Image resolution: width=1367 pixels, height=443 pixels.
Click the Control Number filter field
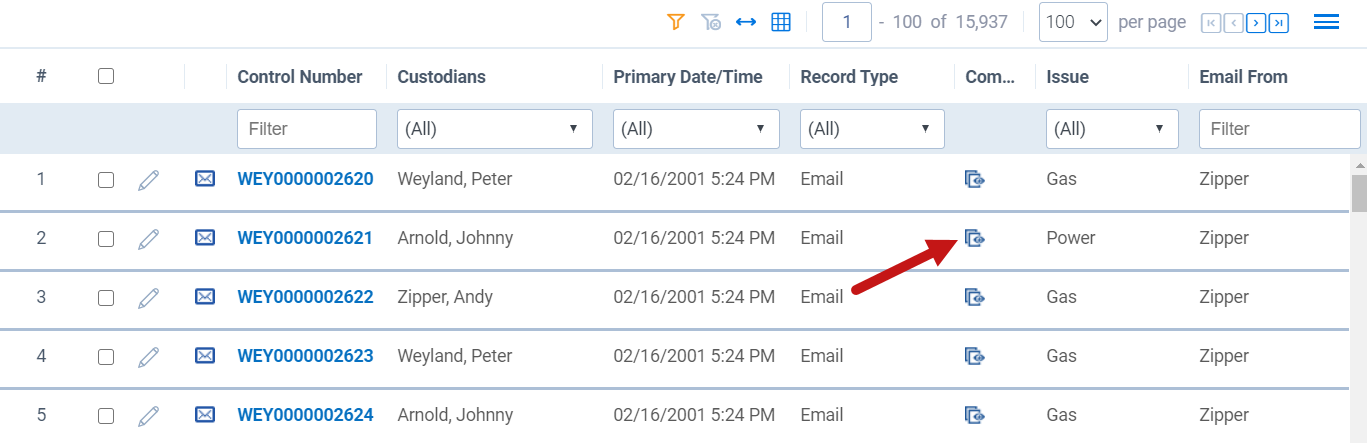point(307,129)
